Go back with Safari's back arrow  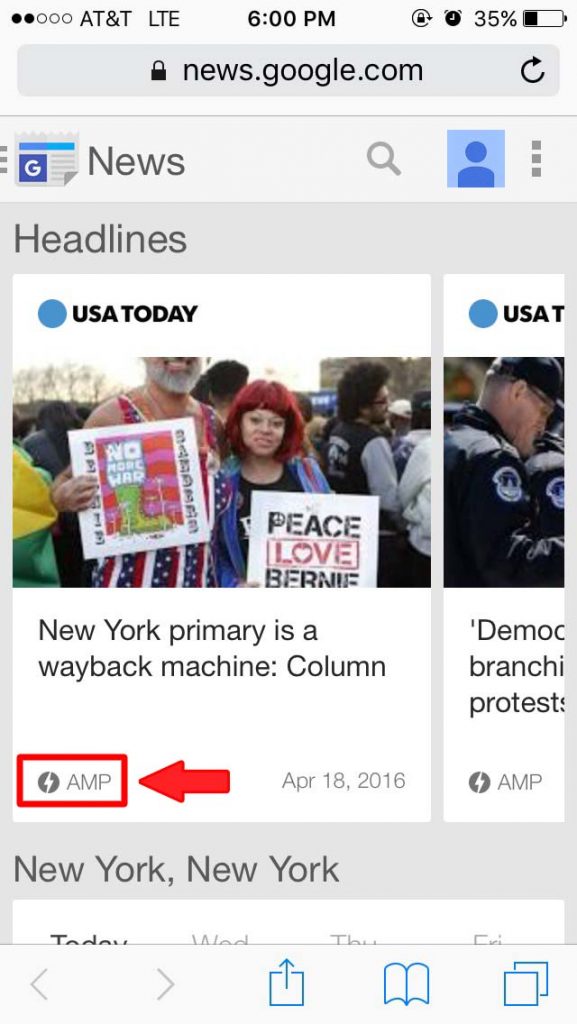point(39,984)
